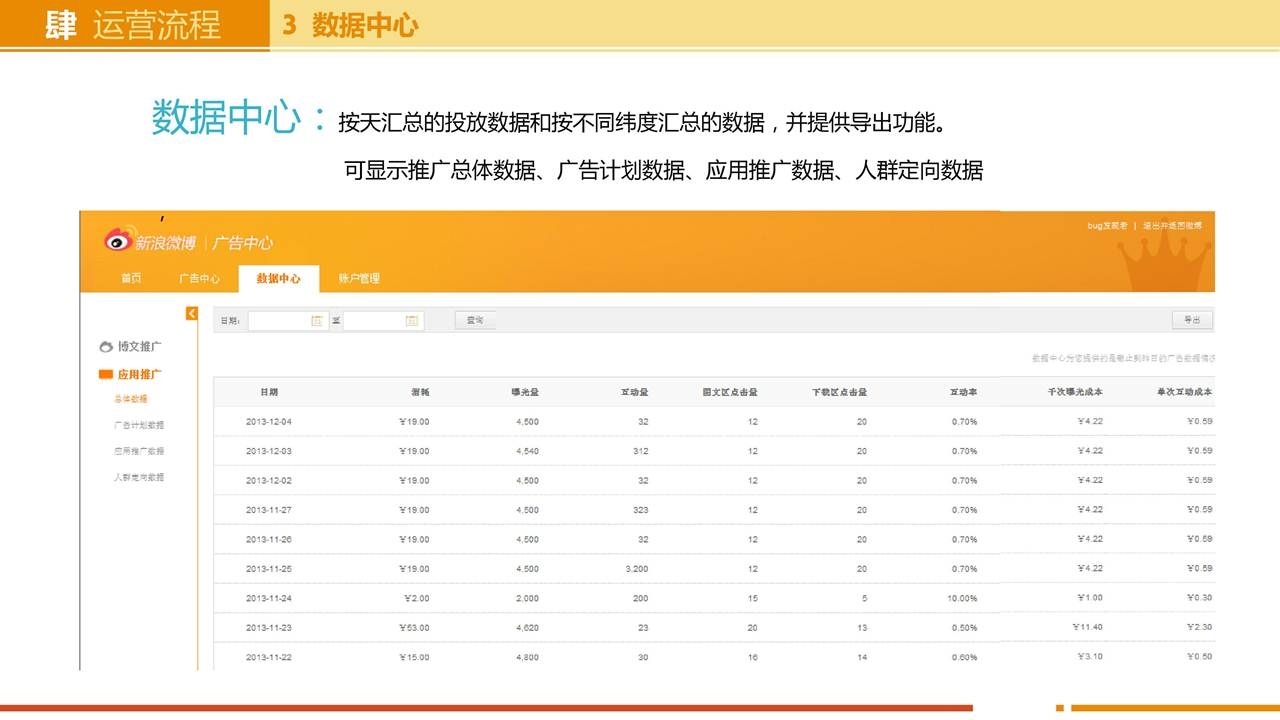Viewport: 1280px width, 720px height.
Task: Click the 退出并返回微博 logout link
Action: (1173, 226)
